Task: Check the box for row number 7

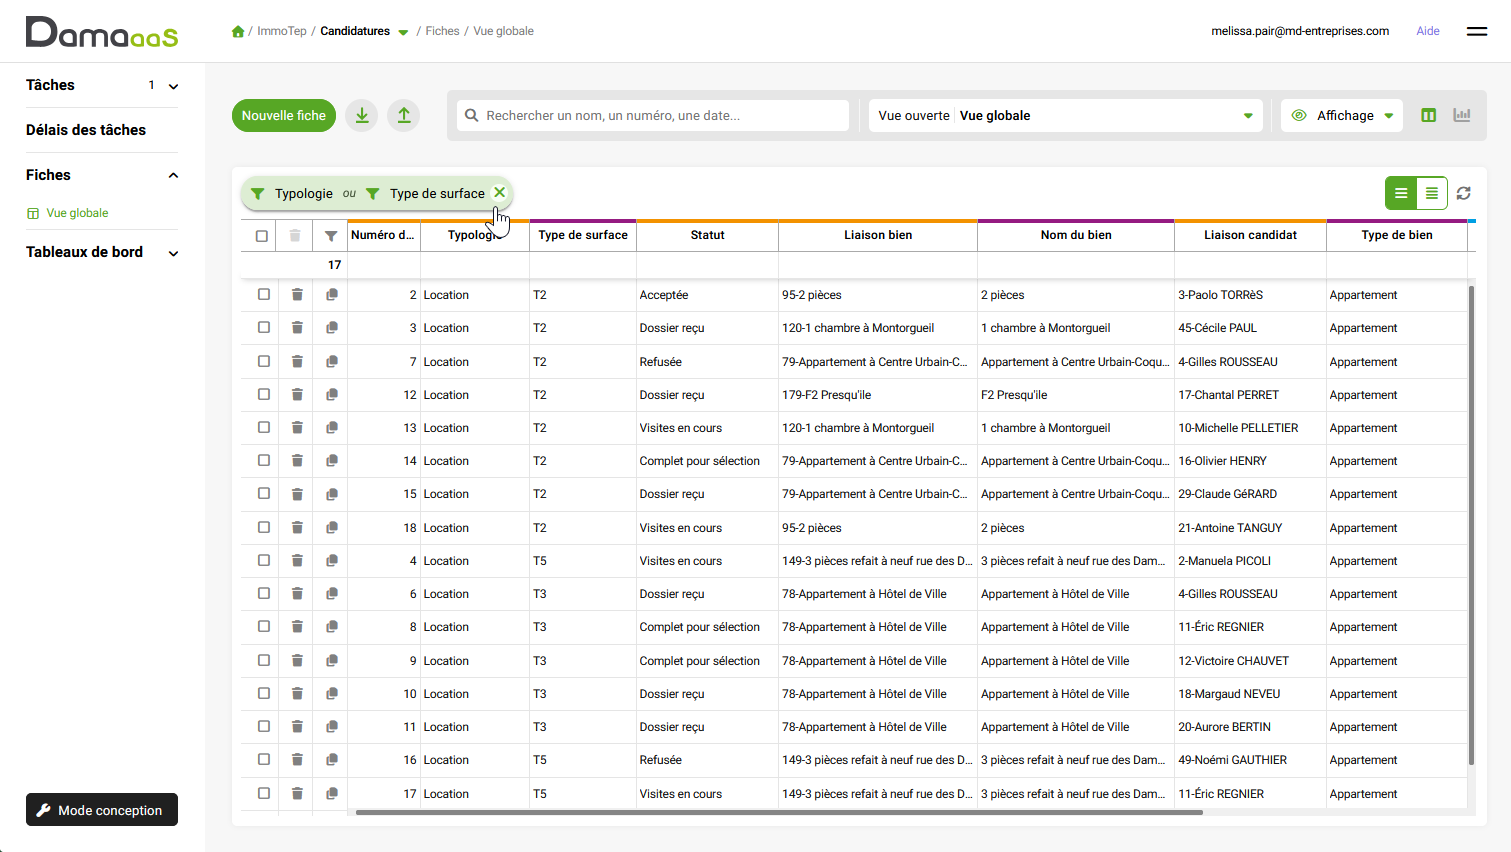Action: point(264,361)
